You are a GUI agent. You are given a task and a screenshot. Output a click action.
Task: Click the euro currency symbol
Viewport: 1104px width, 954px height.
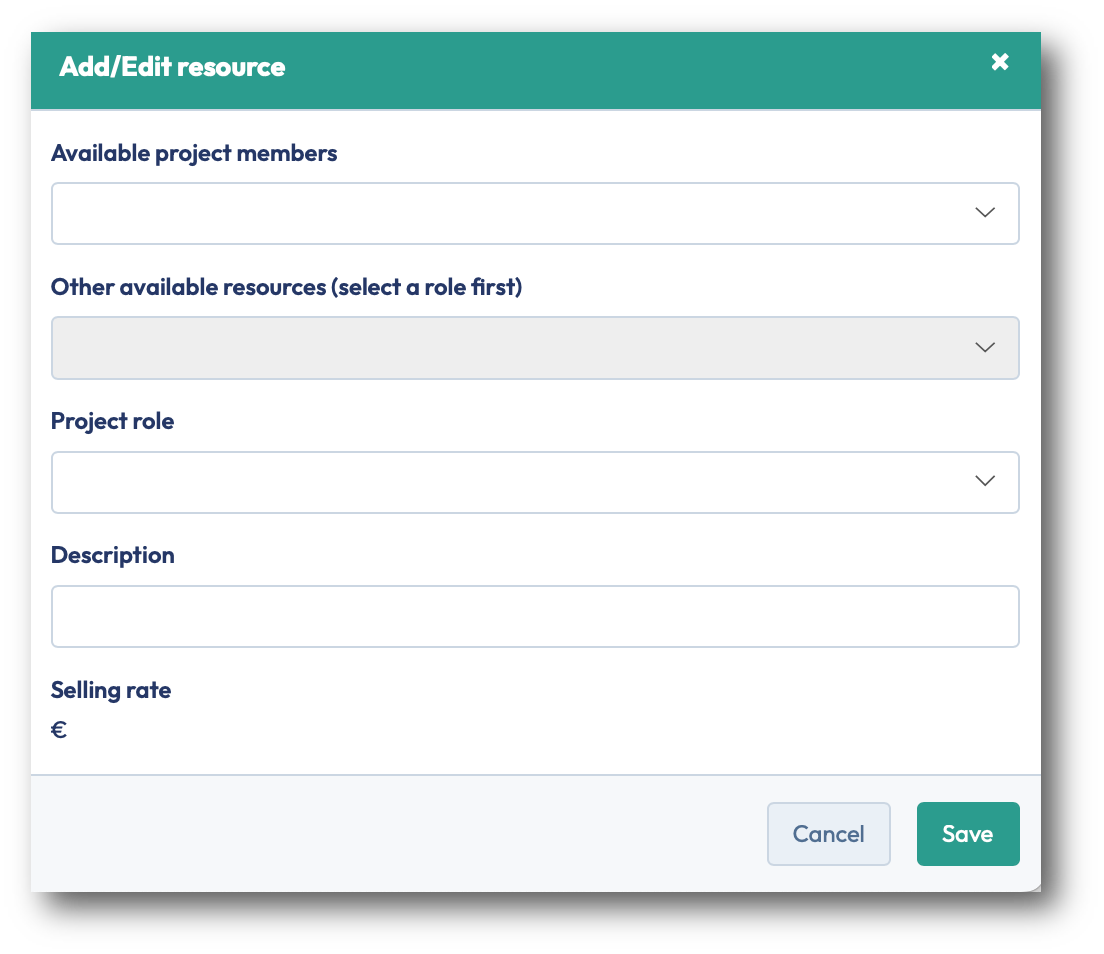[59, 730]
